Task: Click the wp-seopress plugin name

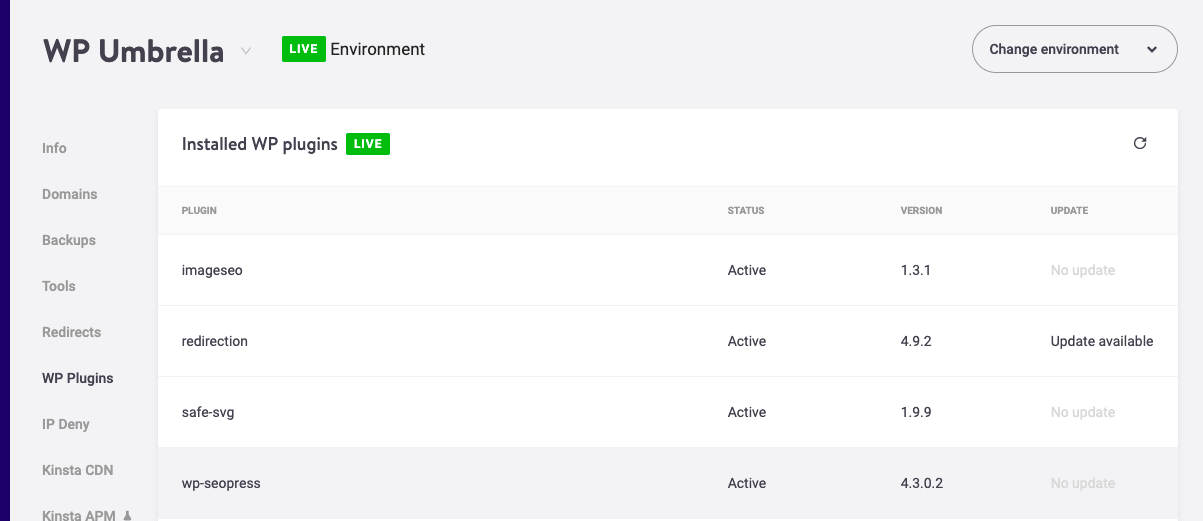Action: (x=221, y=483)
